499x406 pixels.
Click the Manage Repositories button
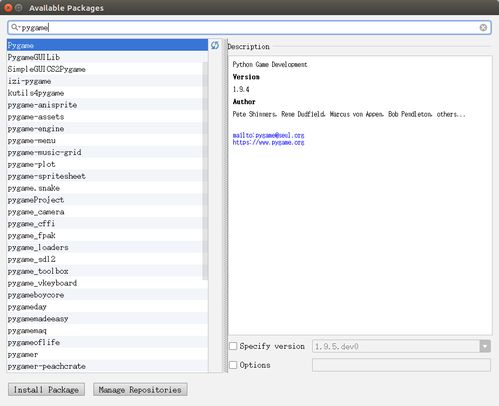point(140,390)
